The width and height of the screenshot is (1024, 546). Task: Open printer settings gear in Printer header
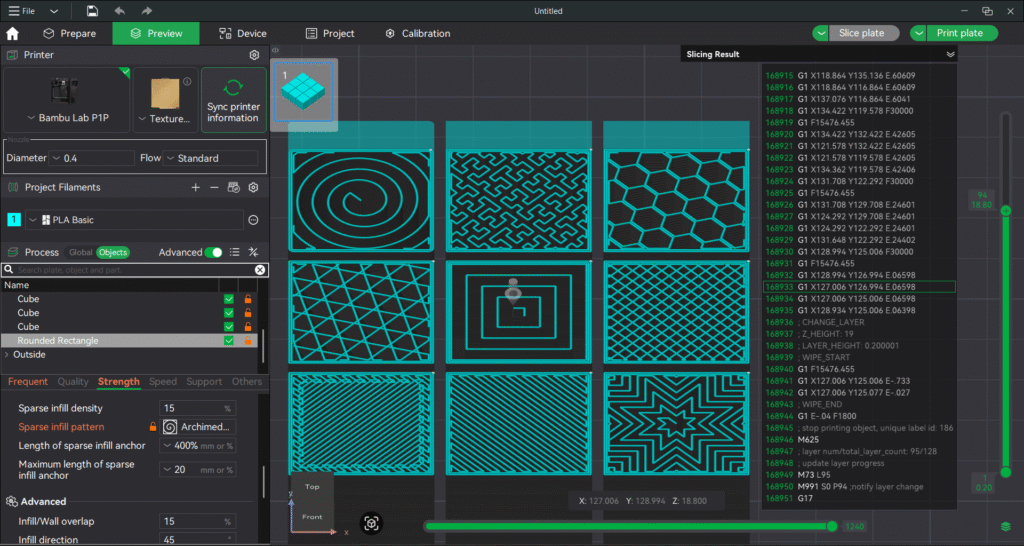(x=255, y=55)
